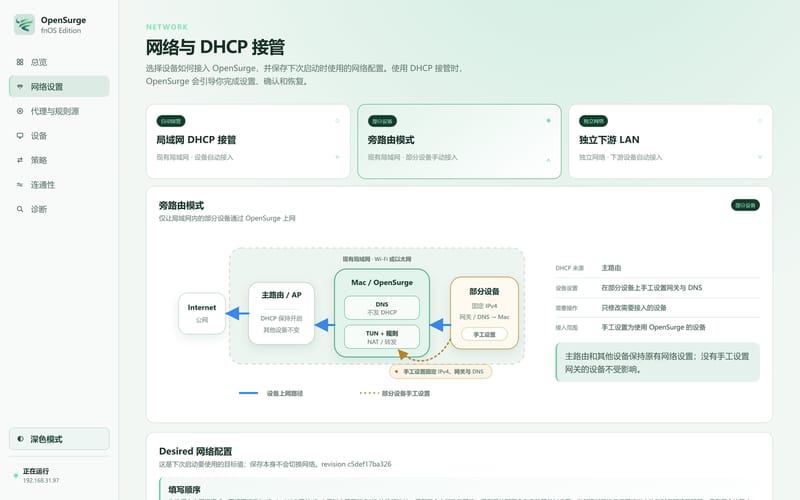Open 策略 page from sidebar
800x500 pixels.
point(59,160)
